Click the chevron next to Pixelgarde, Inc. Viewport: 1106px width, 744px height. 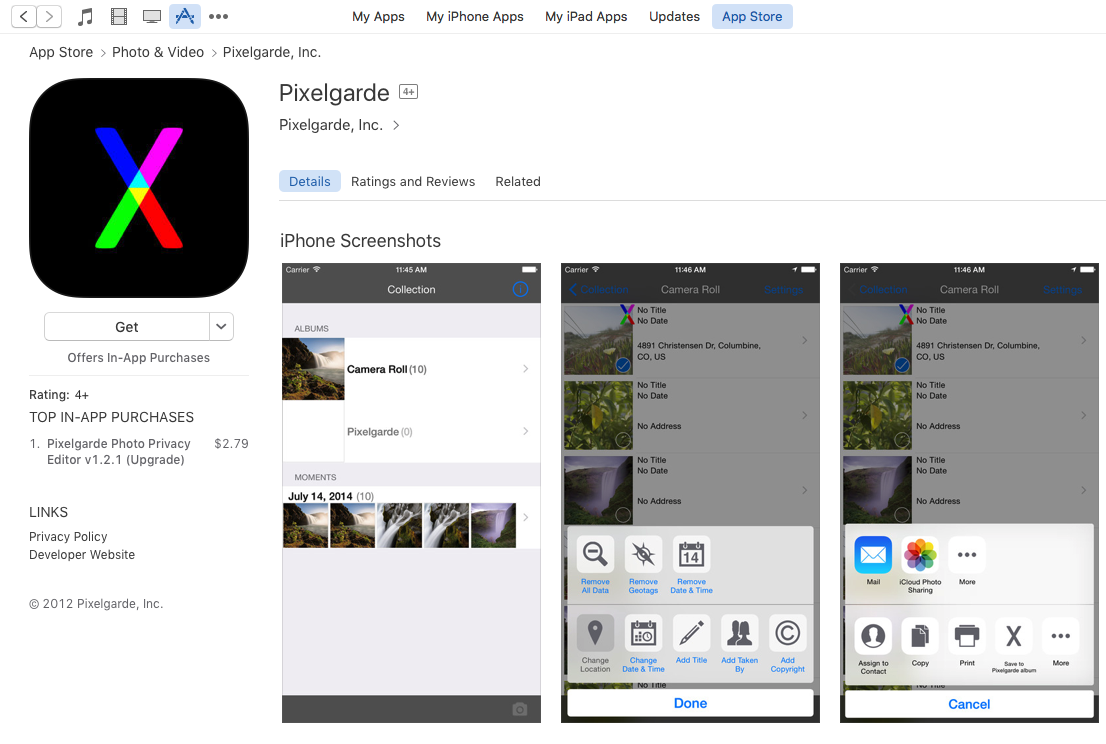(396, 126)
